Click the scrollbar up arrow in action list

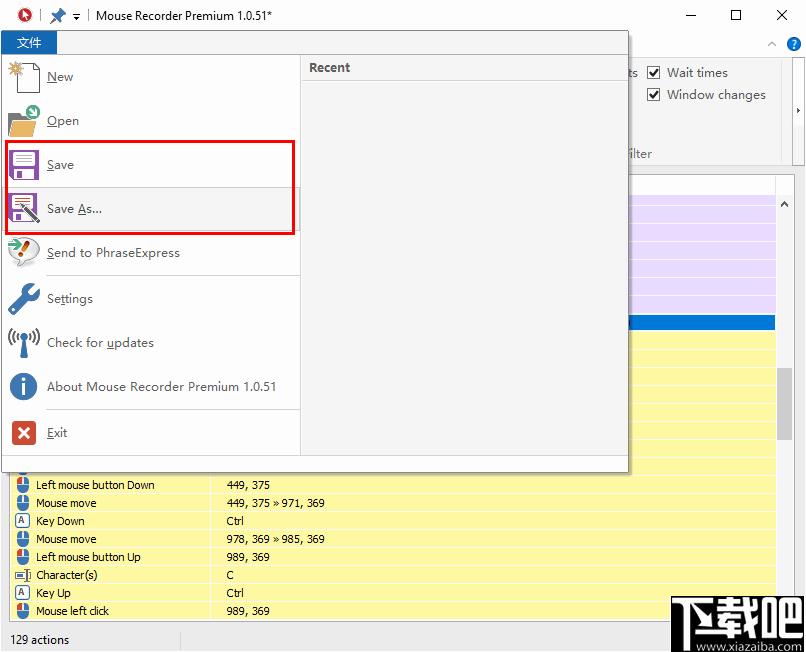click(784, 204)
